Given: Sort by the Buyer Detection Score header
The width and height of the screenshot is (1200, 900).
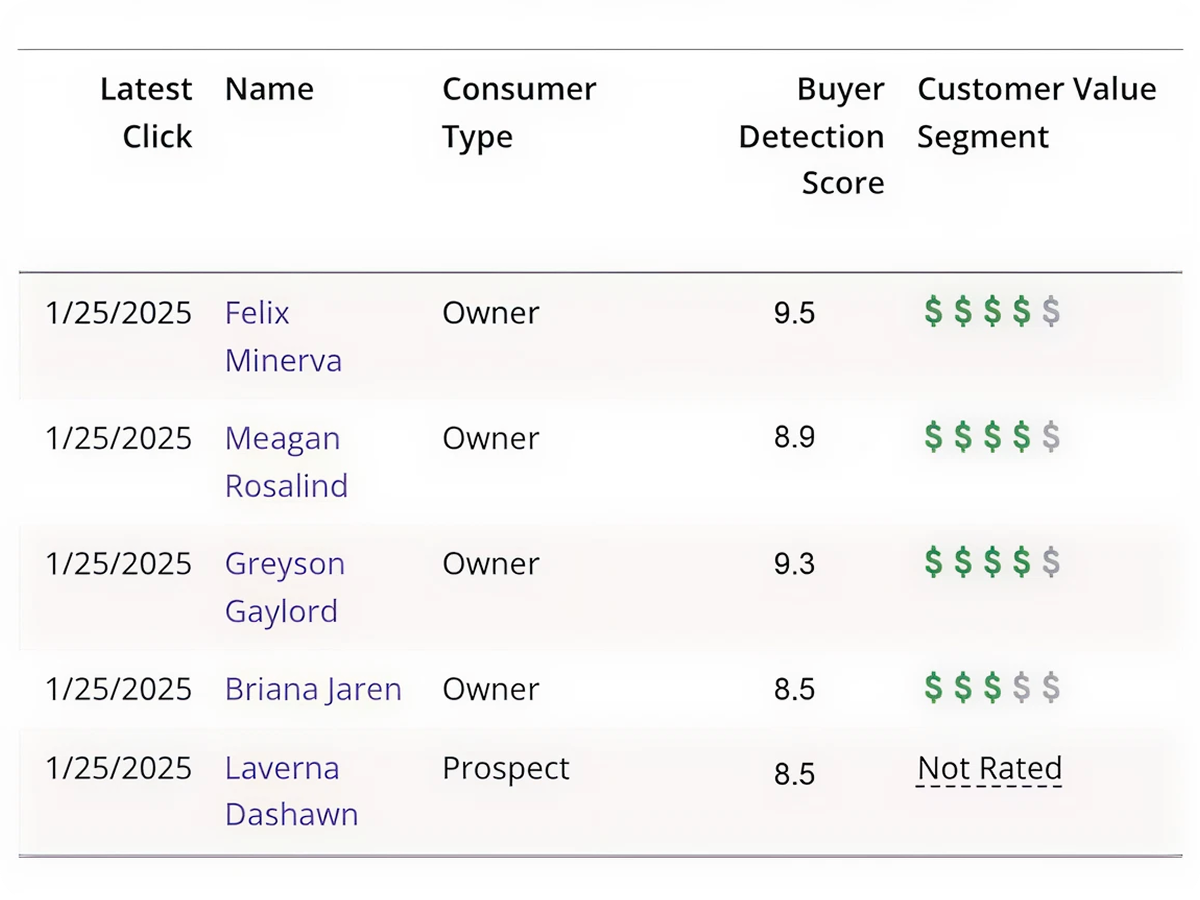Looking at the screenshot, I should point(811,136).
